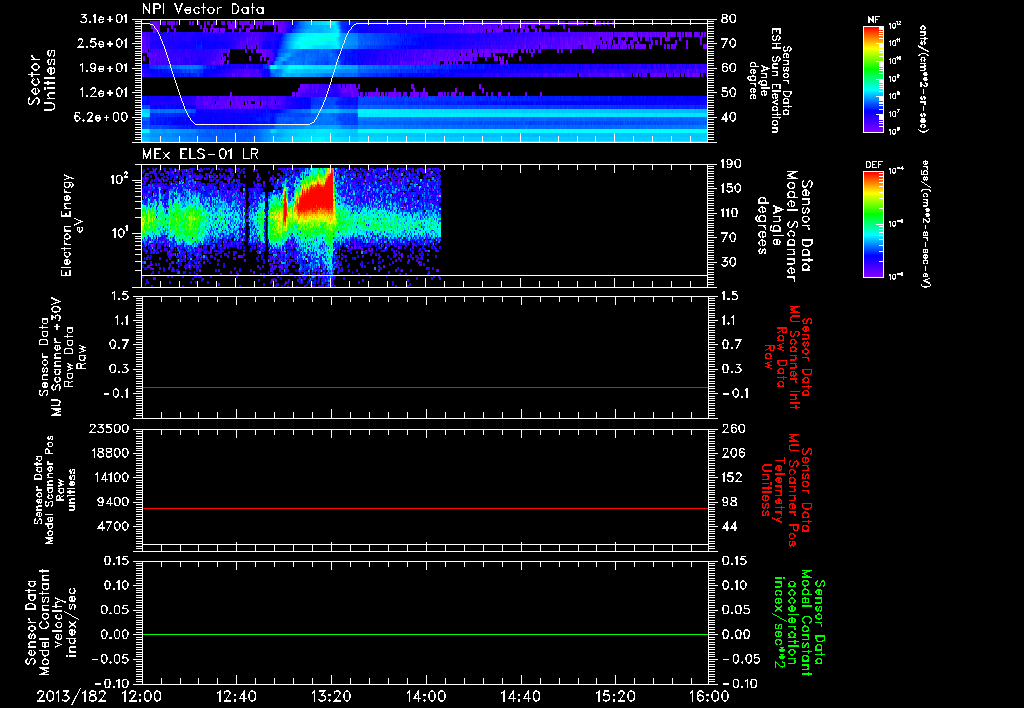Click the 'Electron Energy eV' axis title
This screenshot has height=708, width=1024.
pos(71,225)
